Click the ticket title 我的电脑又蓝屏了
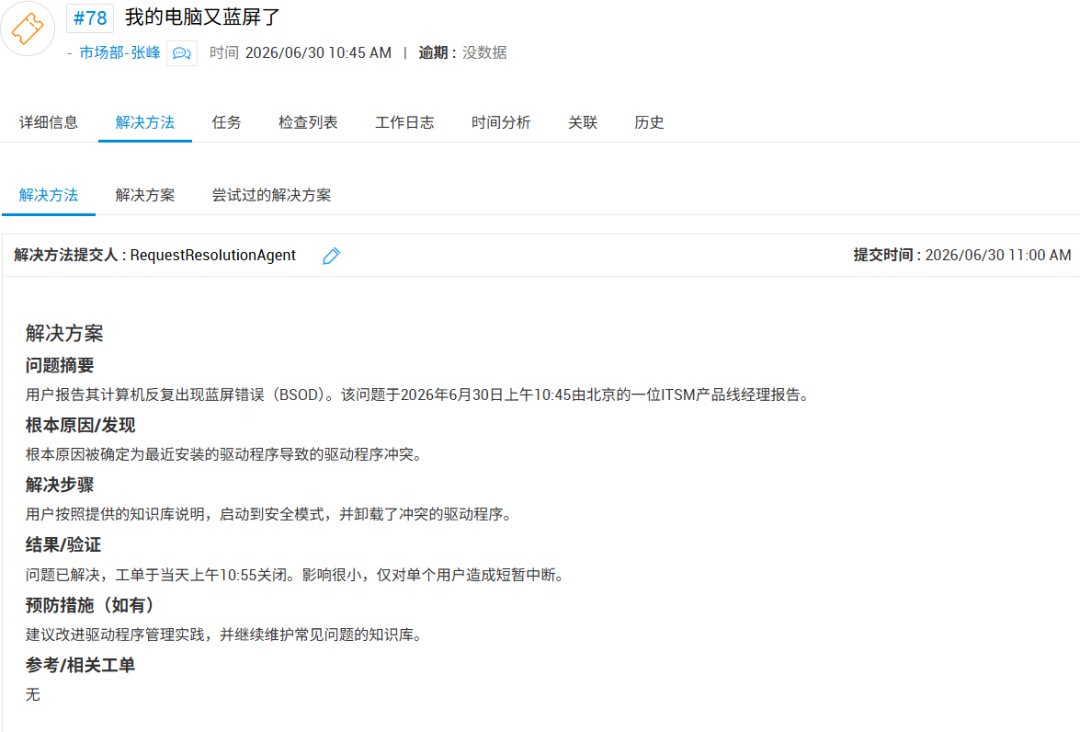Viewport: 1080px width, 732px height. point(202,17)
